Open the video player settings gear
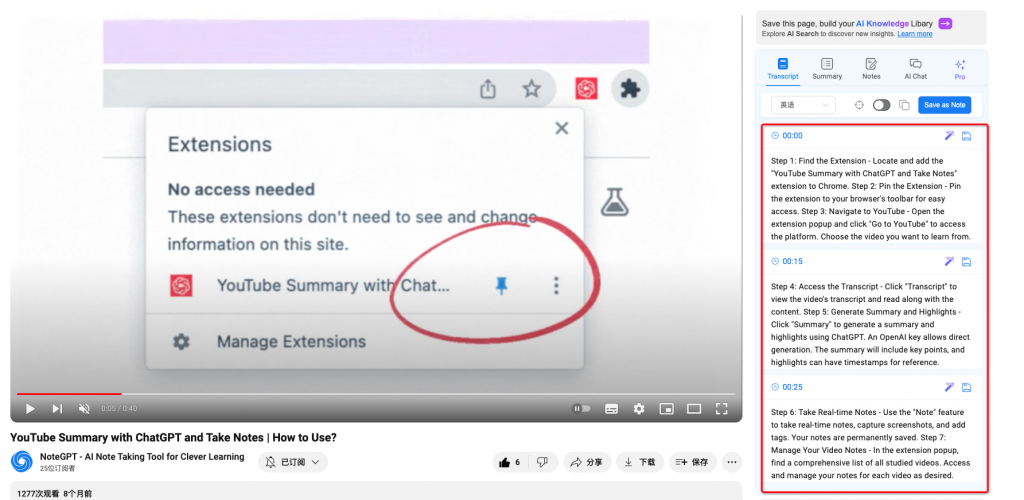 pyautogui.click(x=639, y=409)
